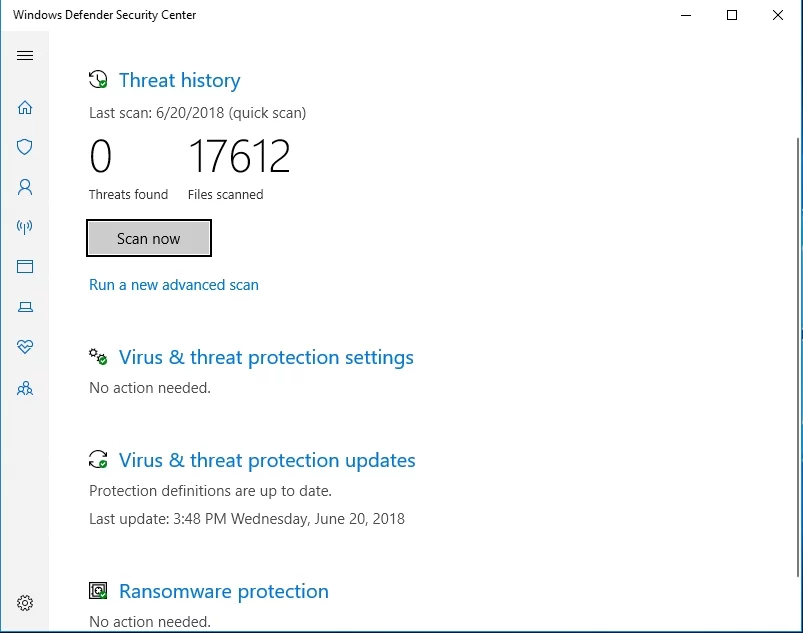Open App & browser control icon
This screenshot has width=803, height=633.
tap(25, 267)
